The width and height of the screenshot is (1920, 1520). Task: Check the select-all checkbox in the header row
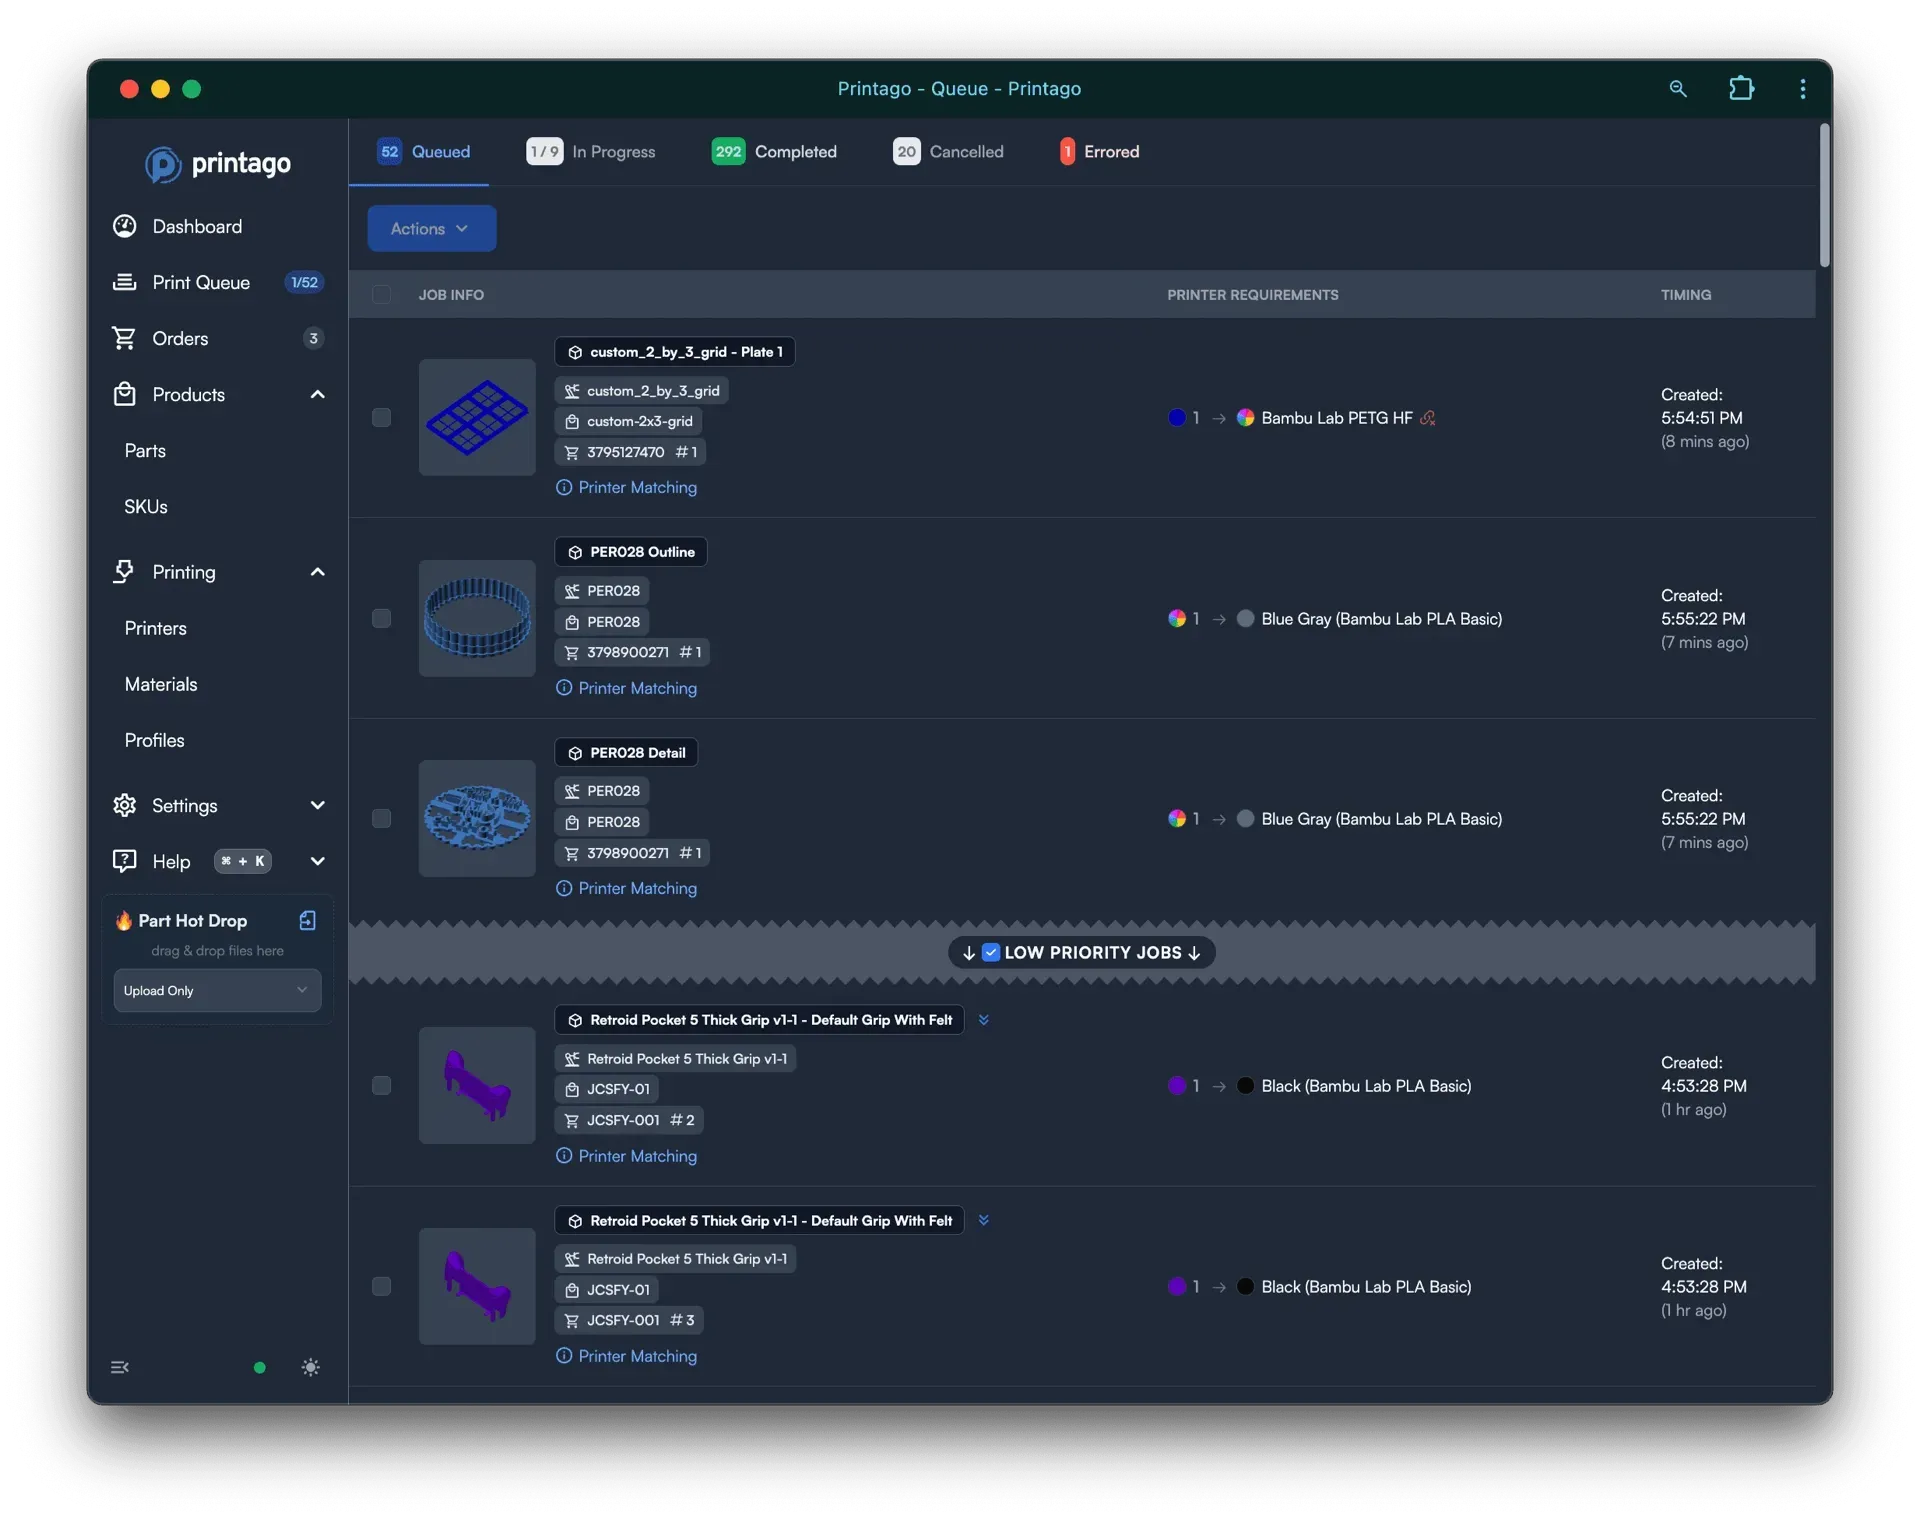[381, 294]
